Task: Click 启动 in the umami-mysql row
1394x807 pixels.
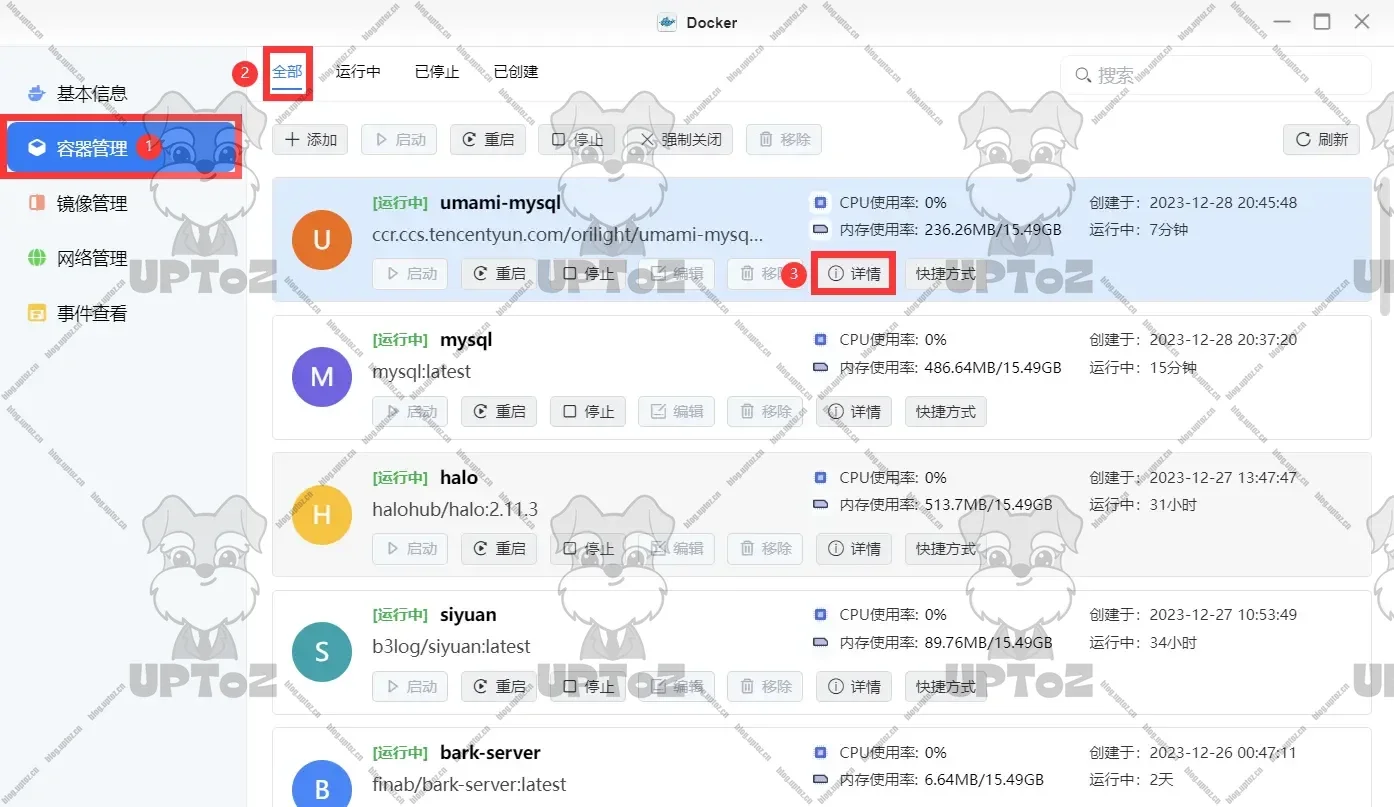Action: click(x=410, y=274)
